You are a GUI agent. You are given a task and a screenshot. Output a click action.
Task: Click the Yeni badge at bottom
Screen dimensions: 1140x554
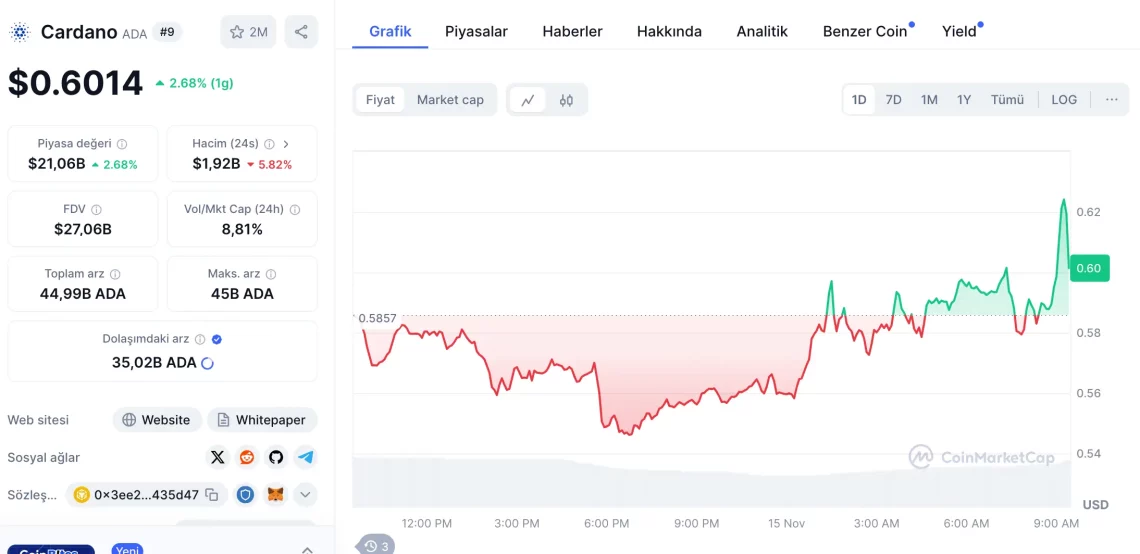[x=127, y=549]
